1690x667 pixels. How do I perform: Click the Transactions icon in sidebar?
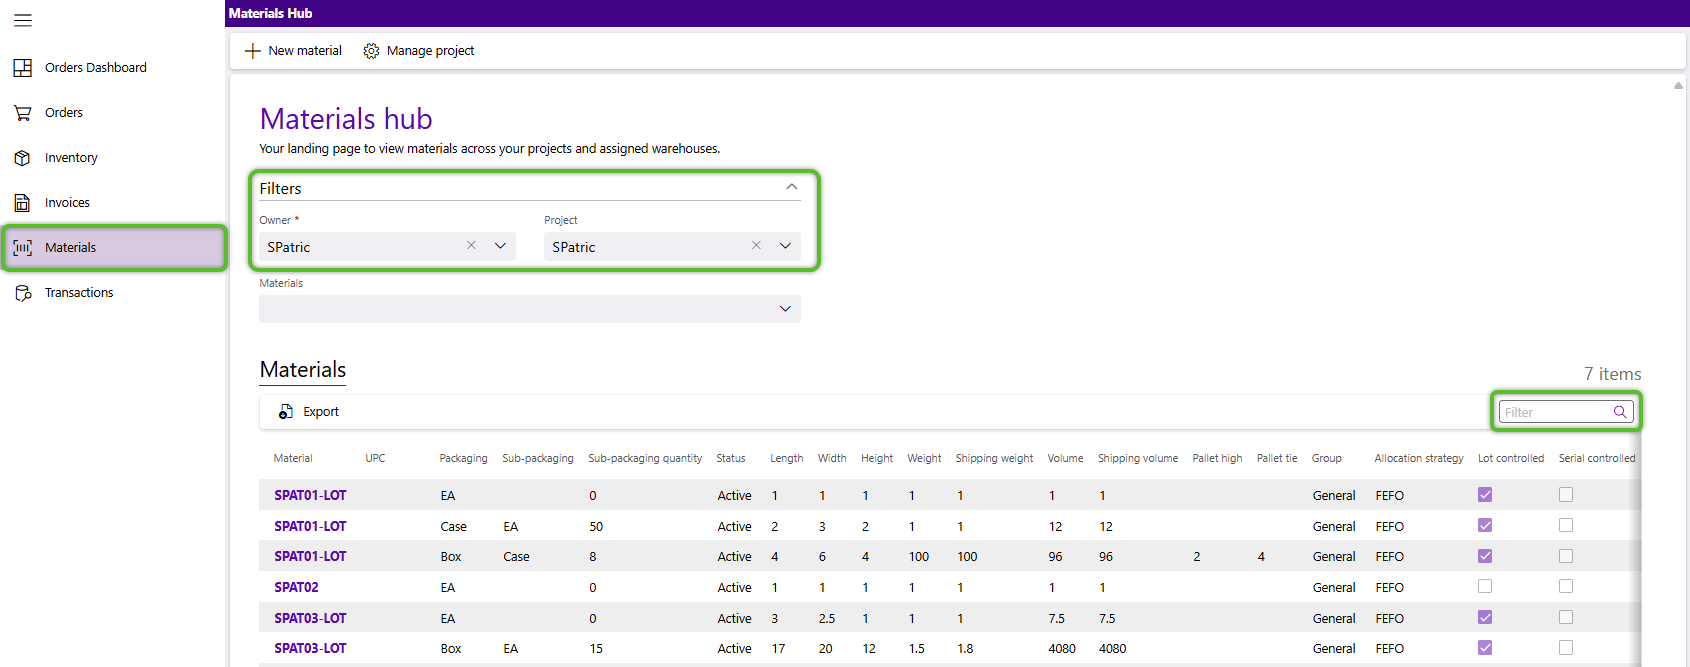coord(23,293)
